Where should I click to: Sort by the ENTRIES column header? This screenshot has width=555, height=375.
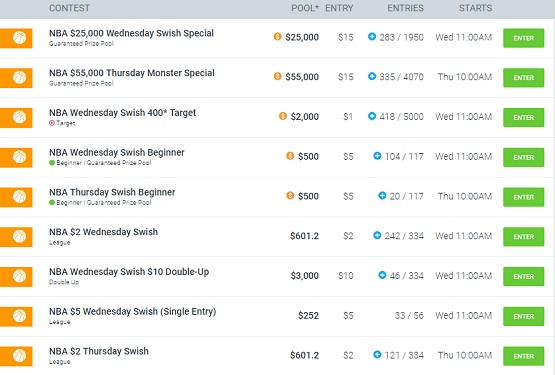pyautogui.click(x=405, y=8)
